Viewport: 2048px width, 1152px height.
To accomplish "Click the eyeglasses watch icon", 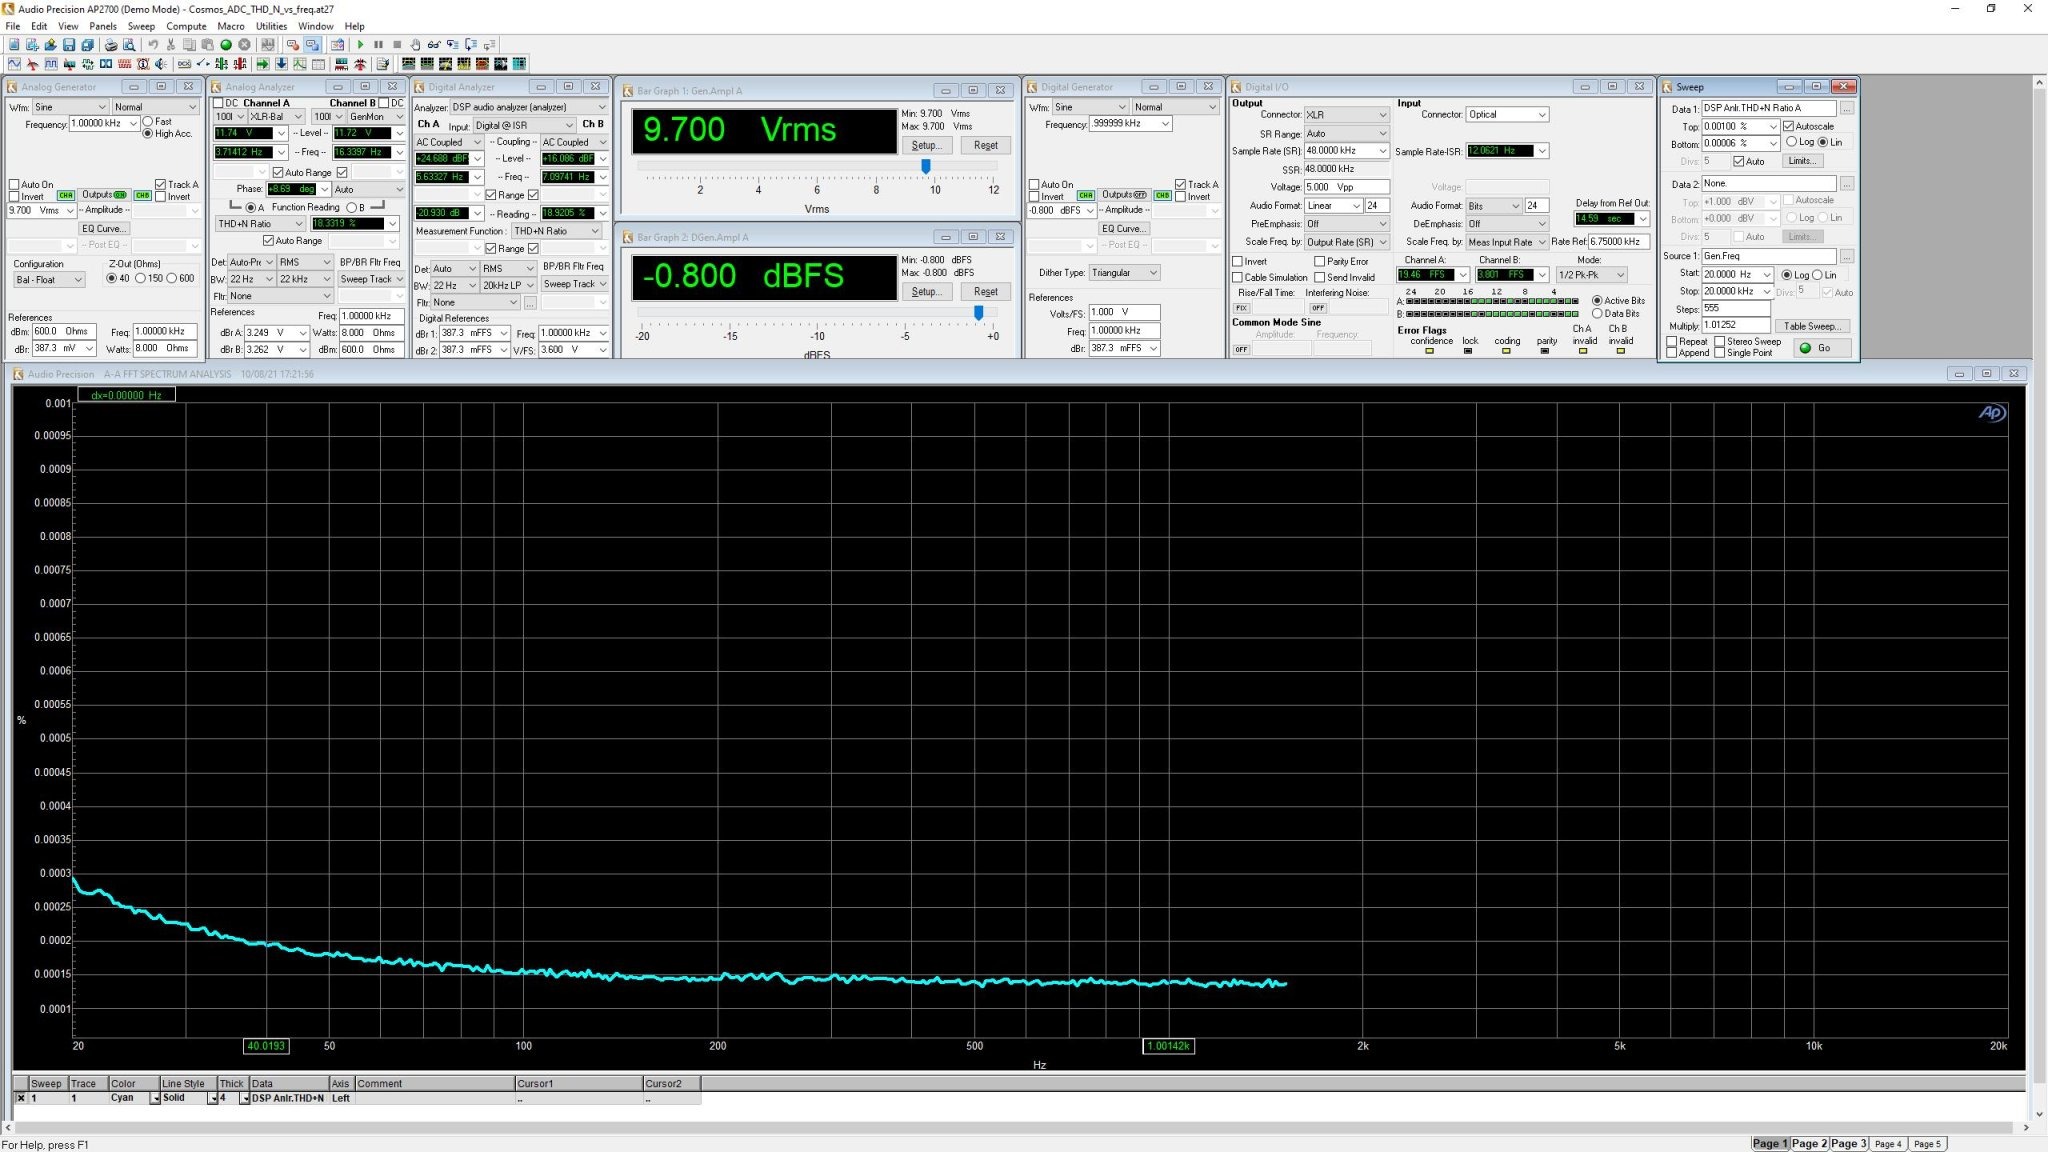I will (434, 44).
